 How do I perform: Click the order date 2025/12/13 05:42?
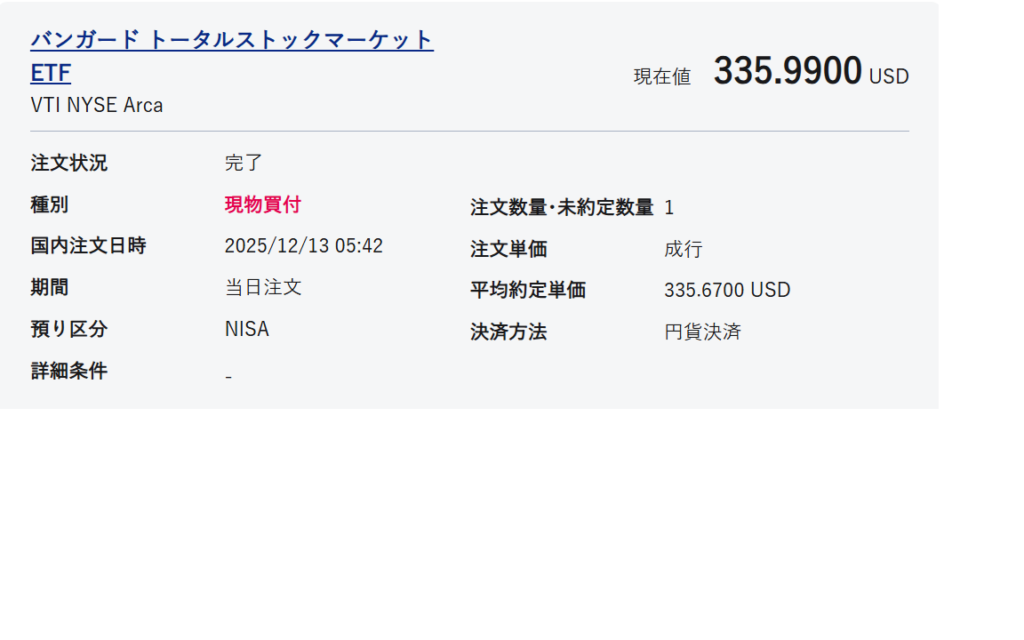[x=303, y=246]
